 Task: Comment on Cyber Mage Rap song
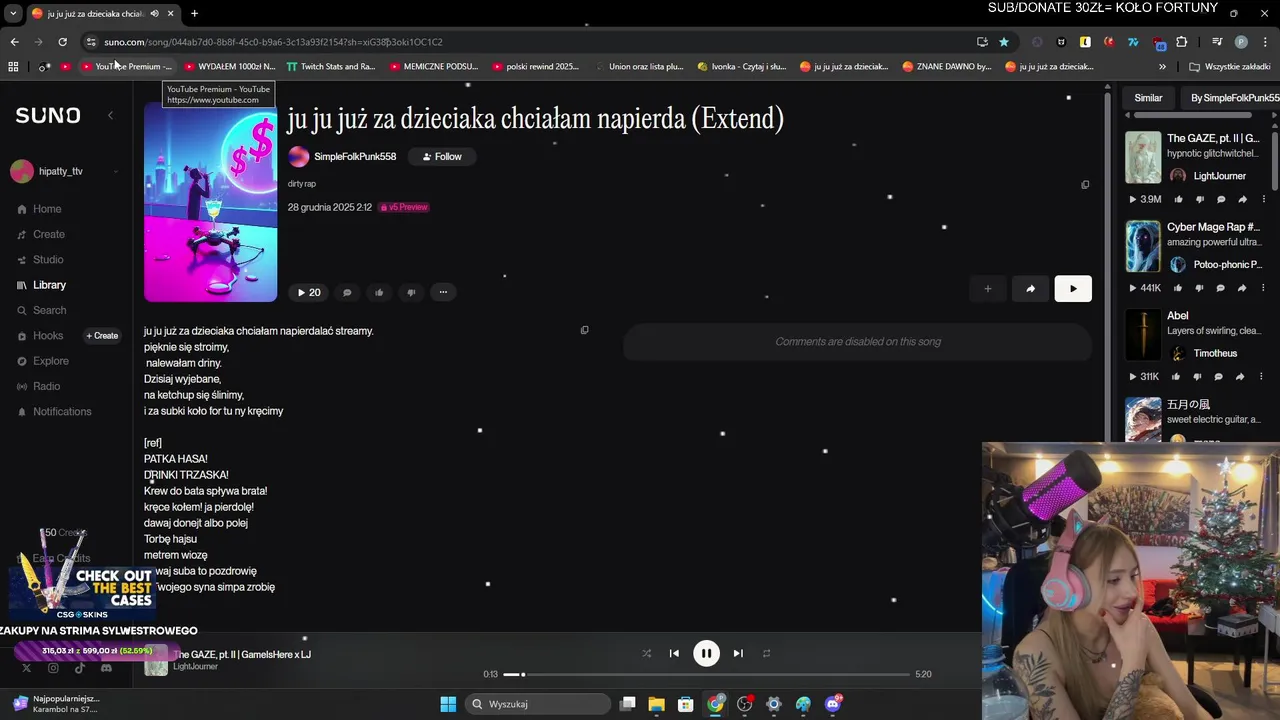pos(1221,288)
